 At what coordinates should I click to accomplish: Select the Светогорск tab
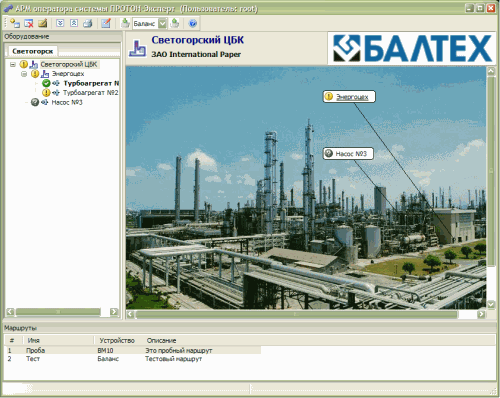coord(32,51)
